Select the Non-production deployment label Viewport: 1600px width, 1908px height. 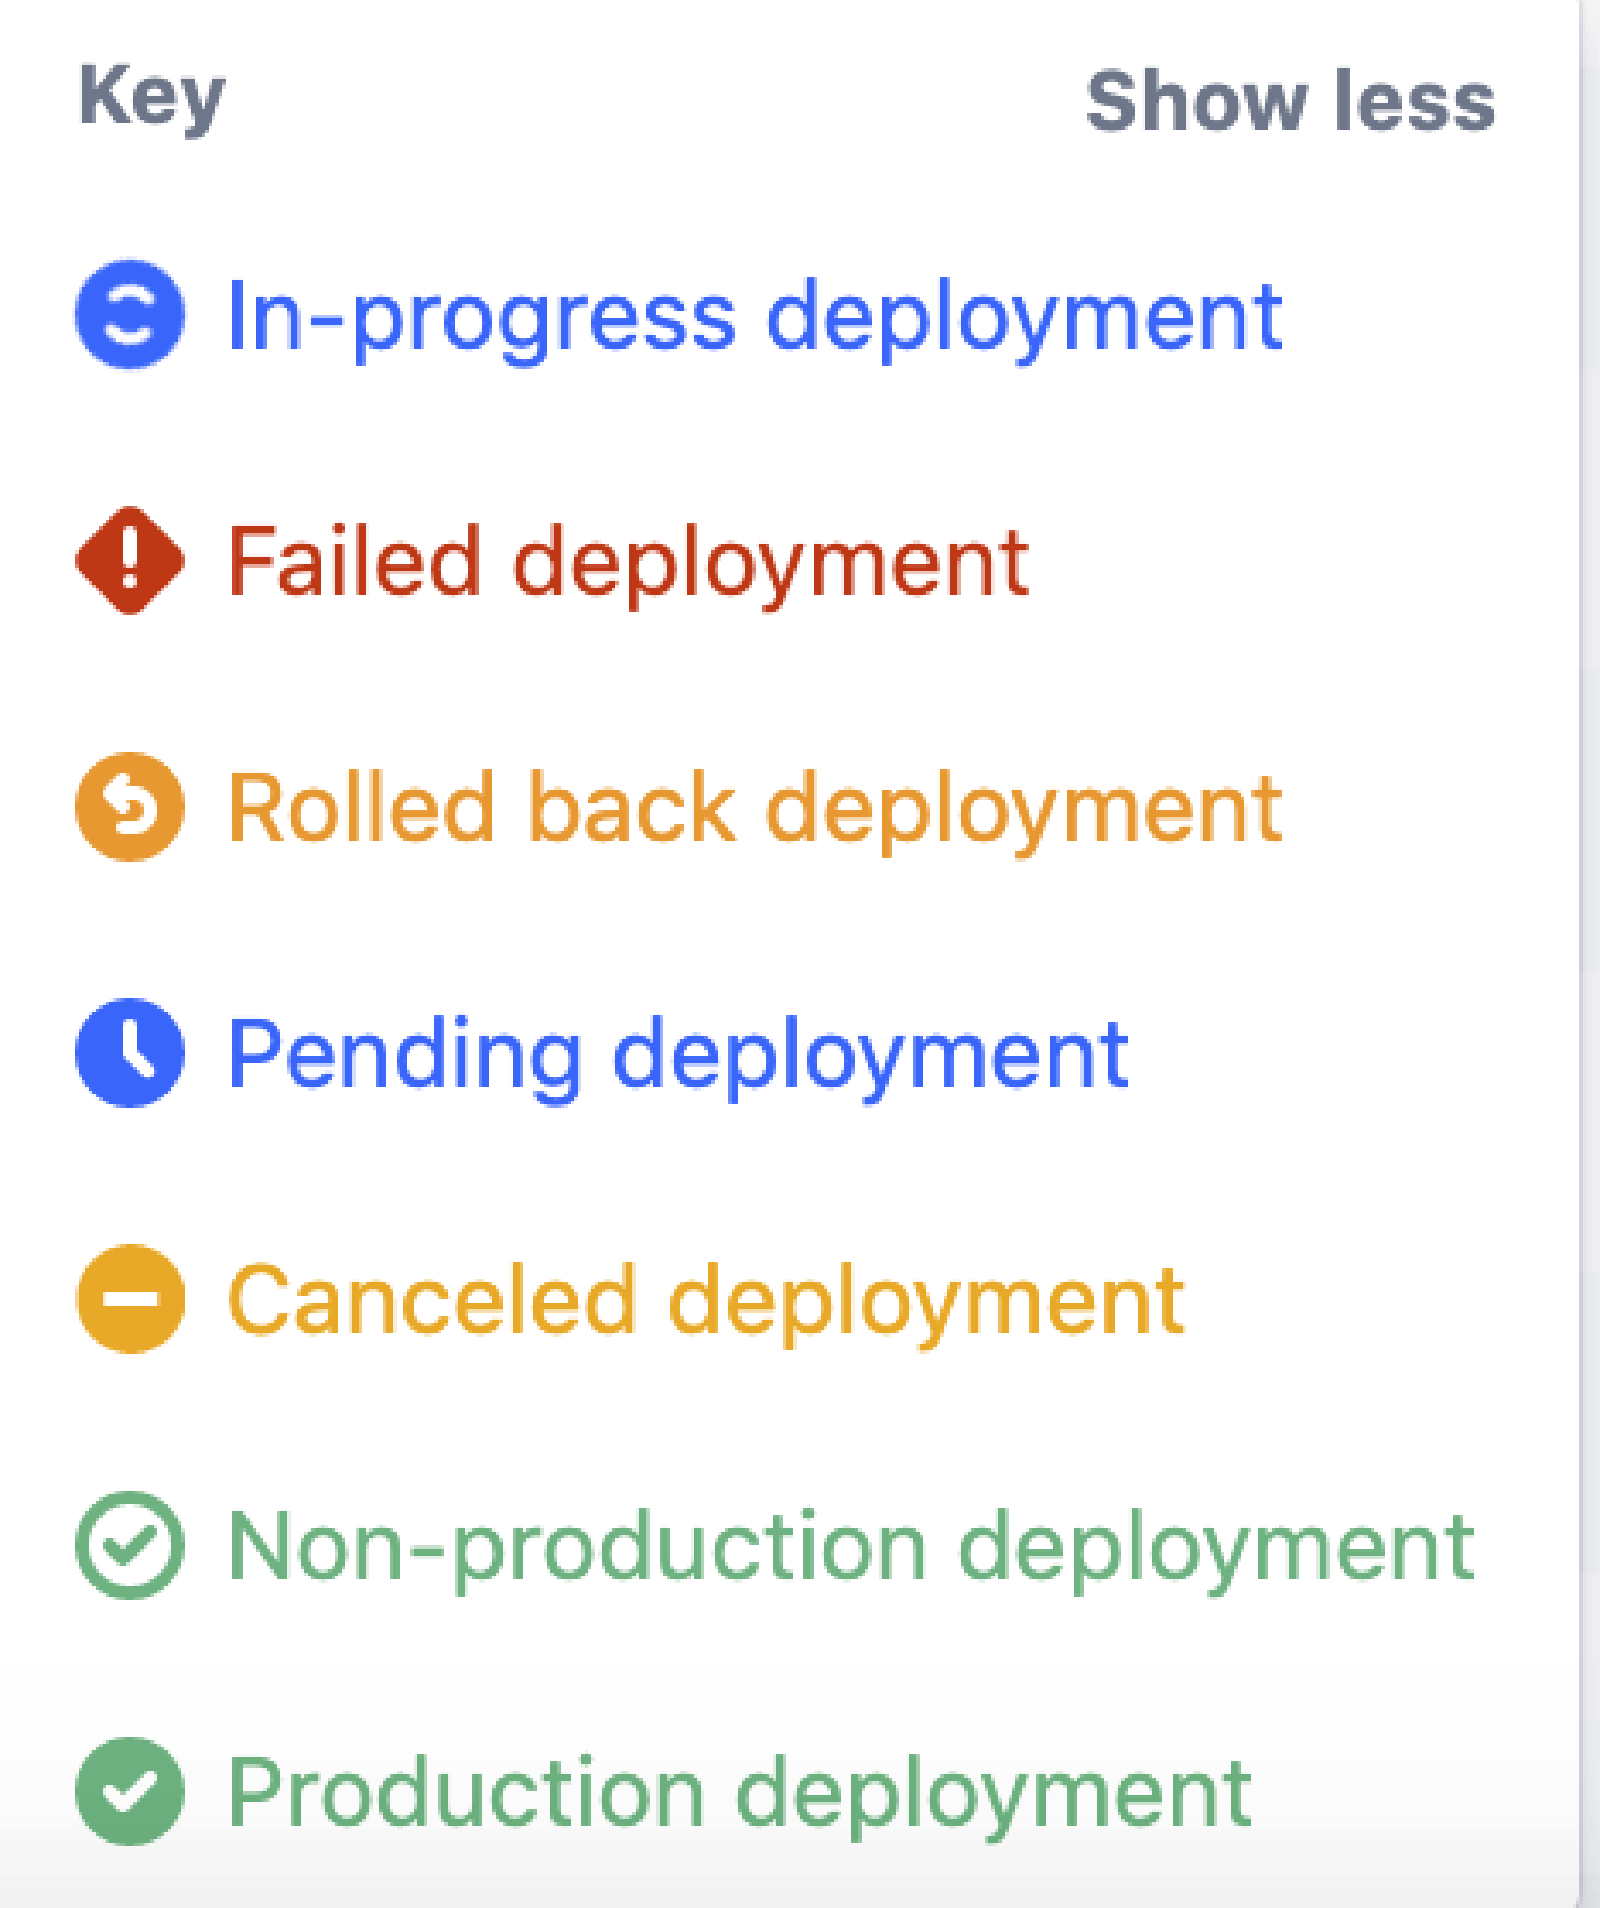point(850,1545)
